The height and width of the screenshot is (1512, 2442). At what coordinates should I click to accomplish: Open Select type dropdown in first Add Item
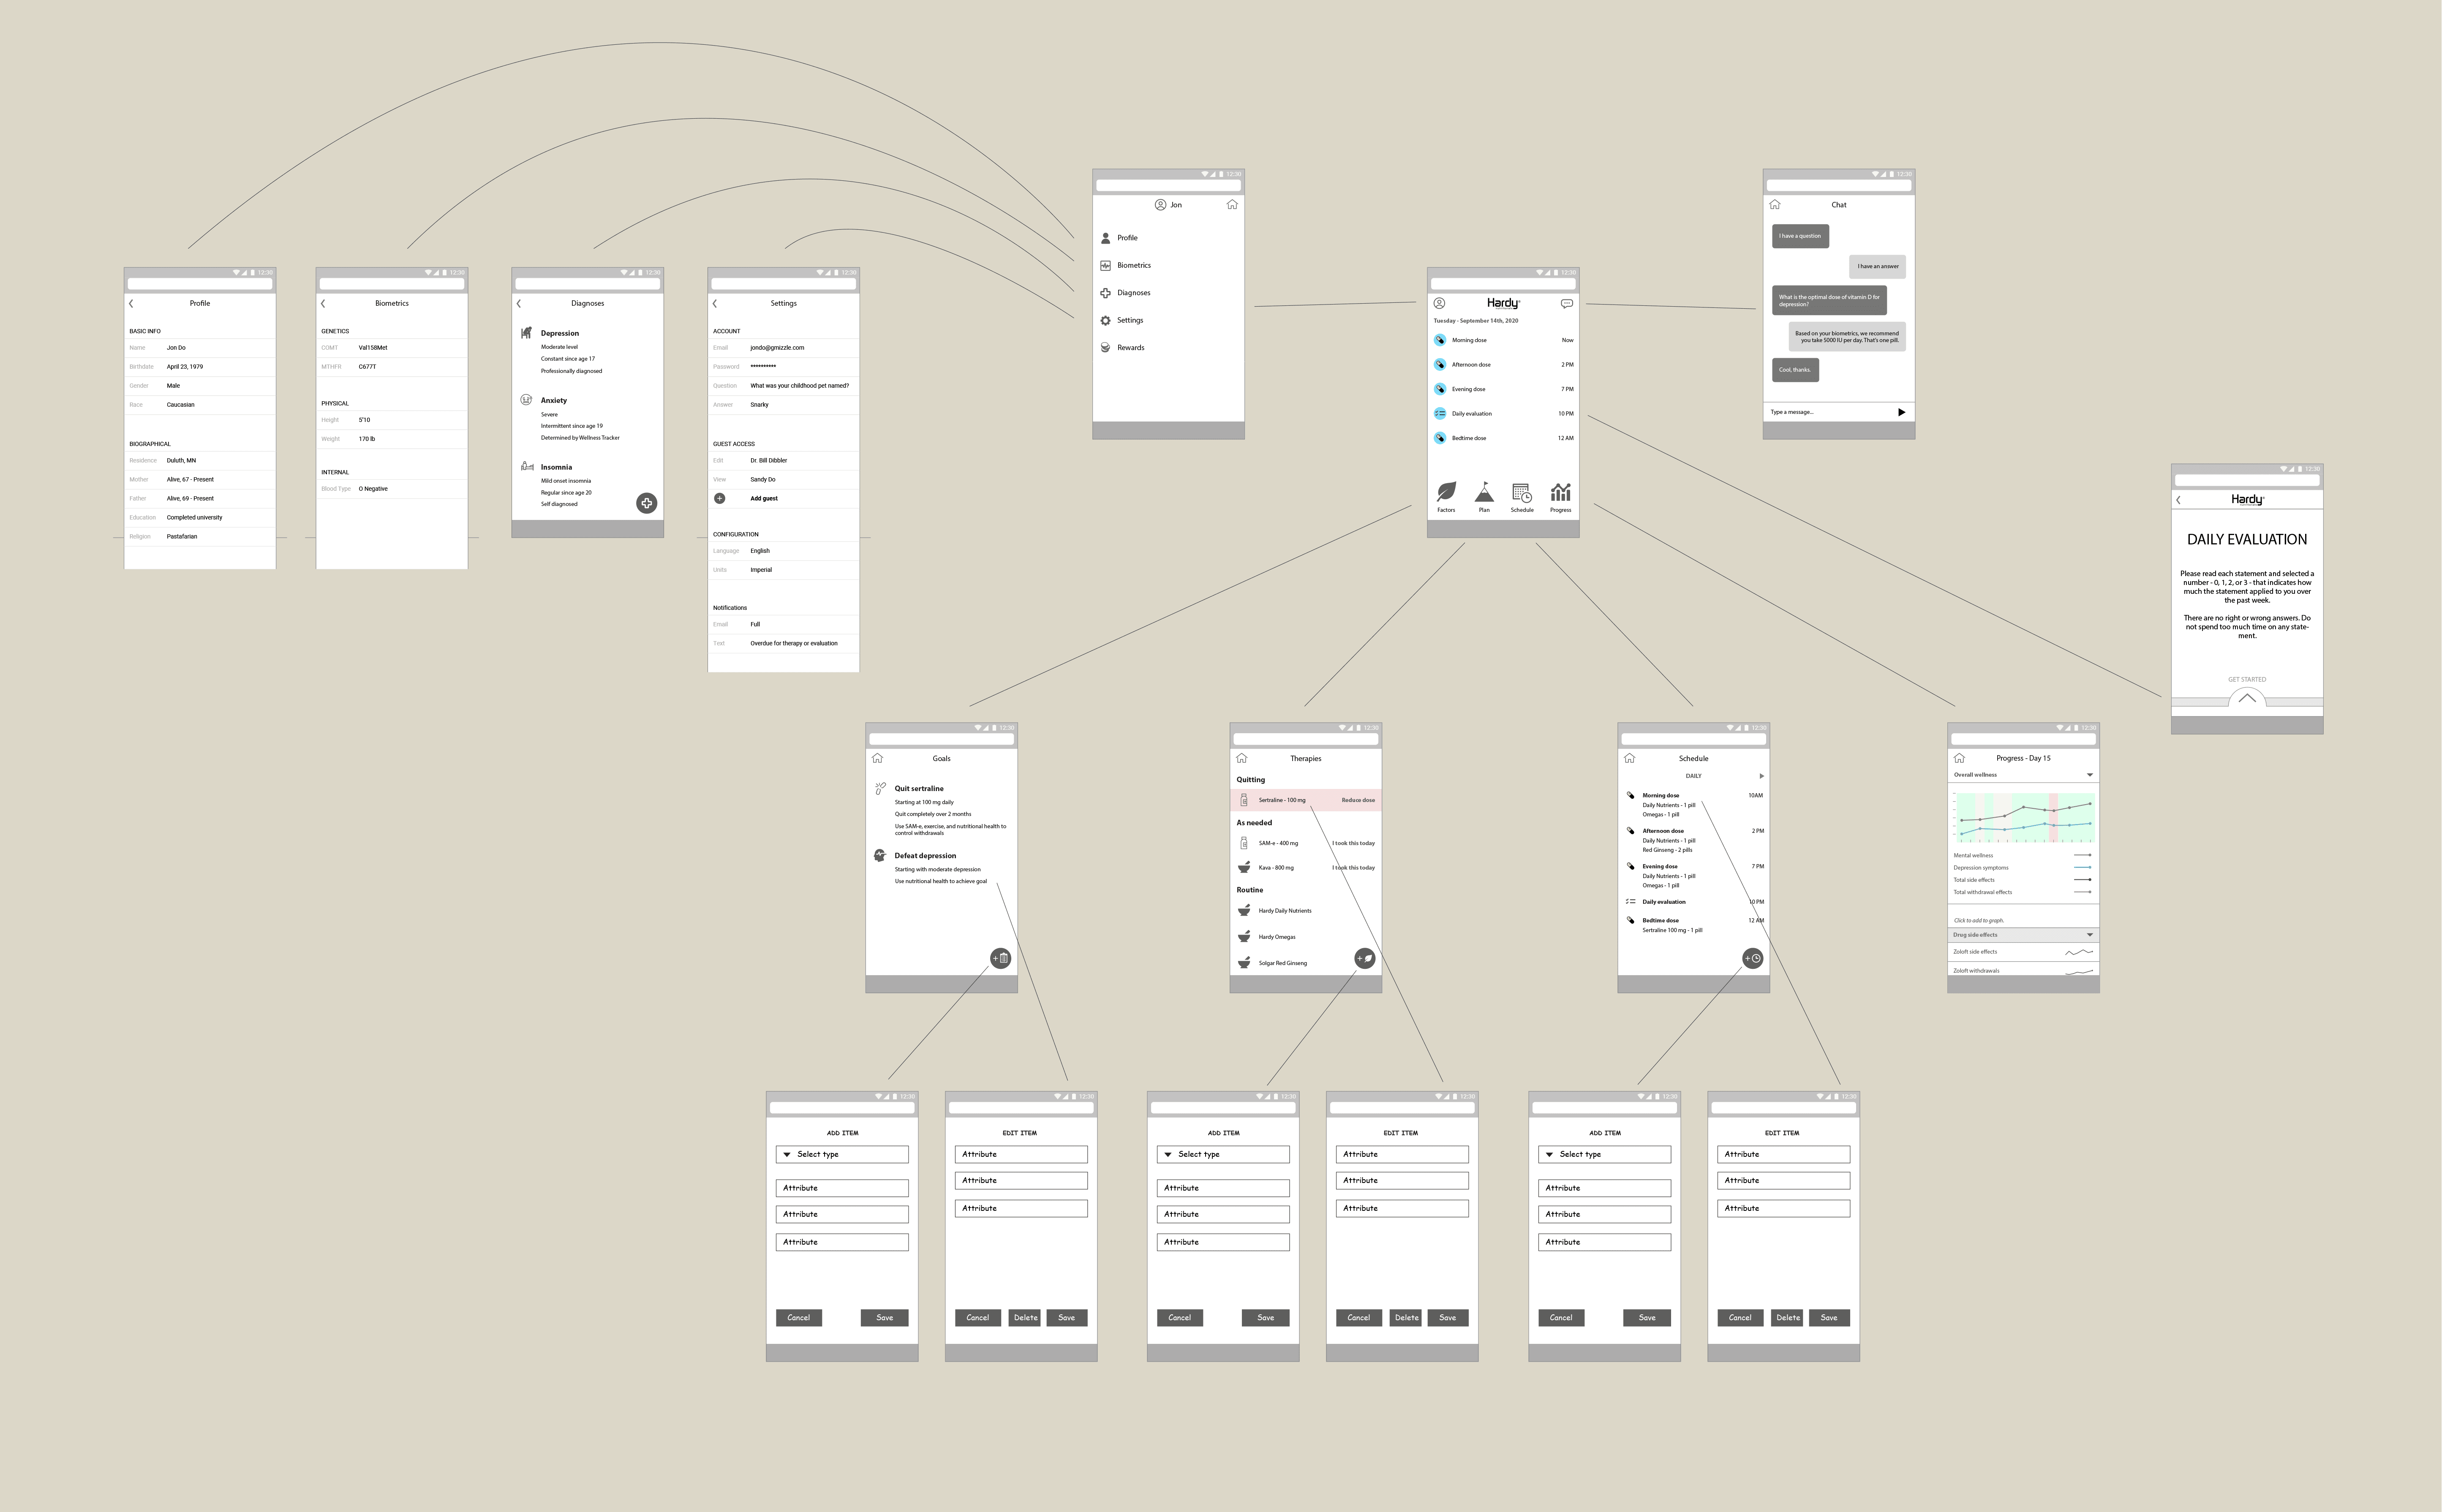[x=841, y=1154]
